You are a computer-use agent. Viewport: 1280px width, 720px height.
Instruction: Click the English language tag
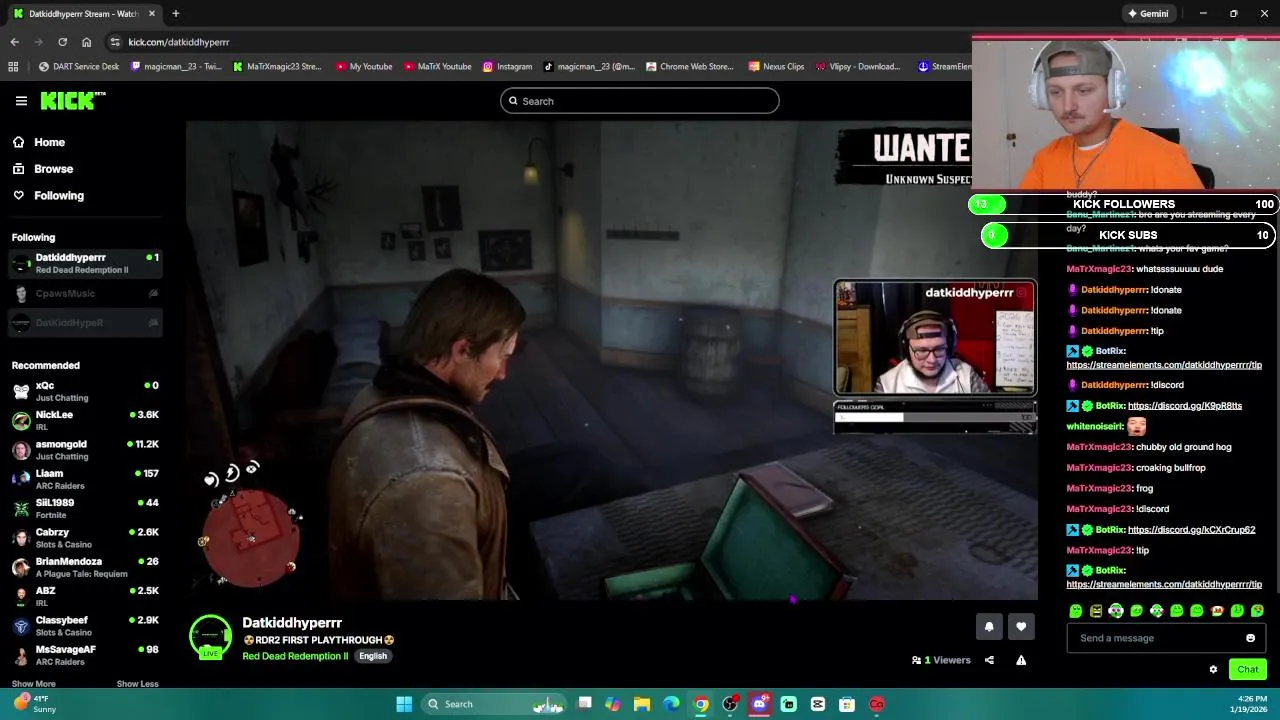(373, 656)
